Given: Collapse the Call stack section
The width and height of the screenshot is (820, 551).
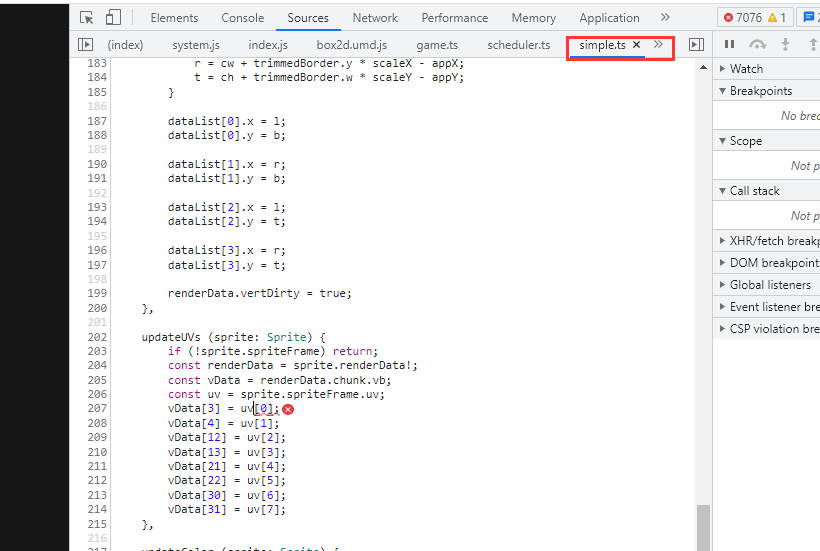Looking at the screenshot, I should [766, 191].
